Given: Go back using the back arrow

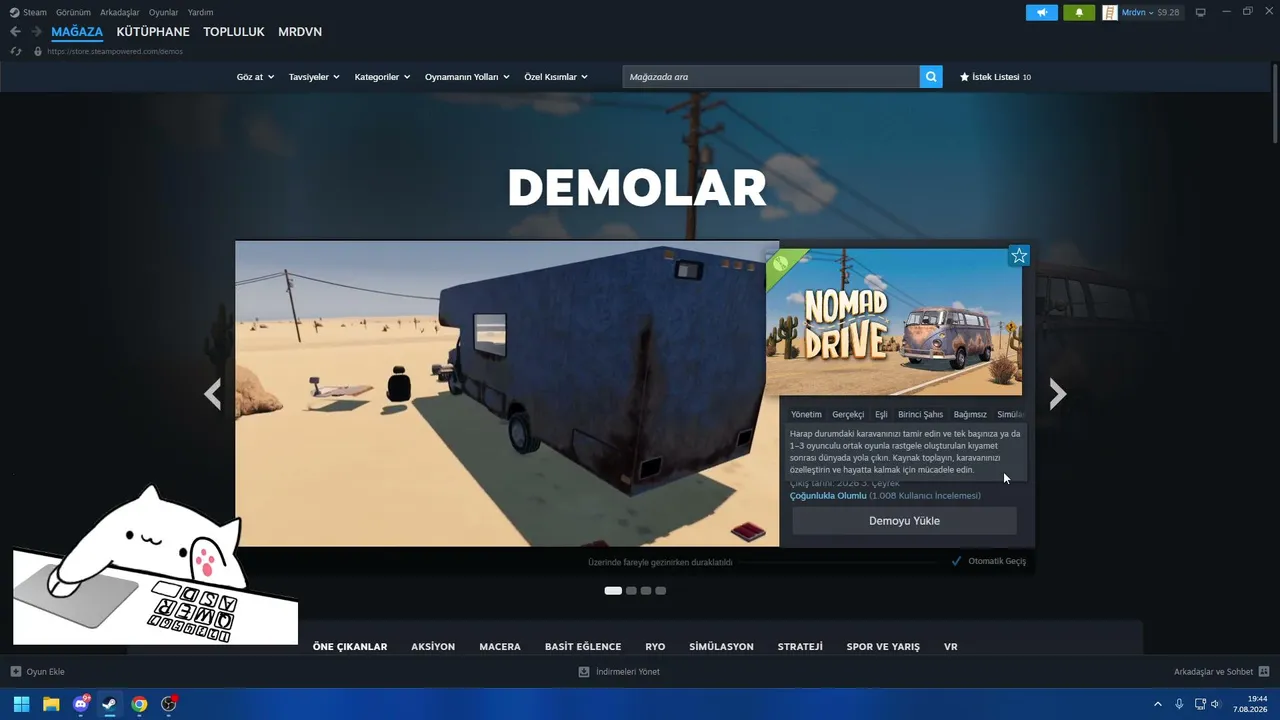Looking at the screenshot, I should click(15, 32).
